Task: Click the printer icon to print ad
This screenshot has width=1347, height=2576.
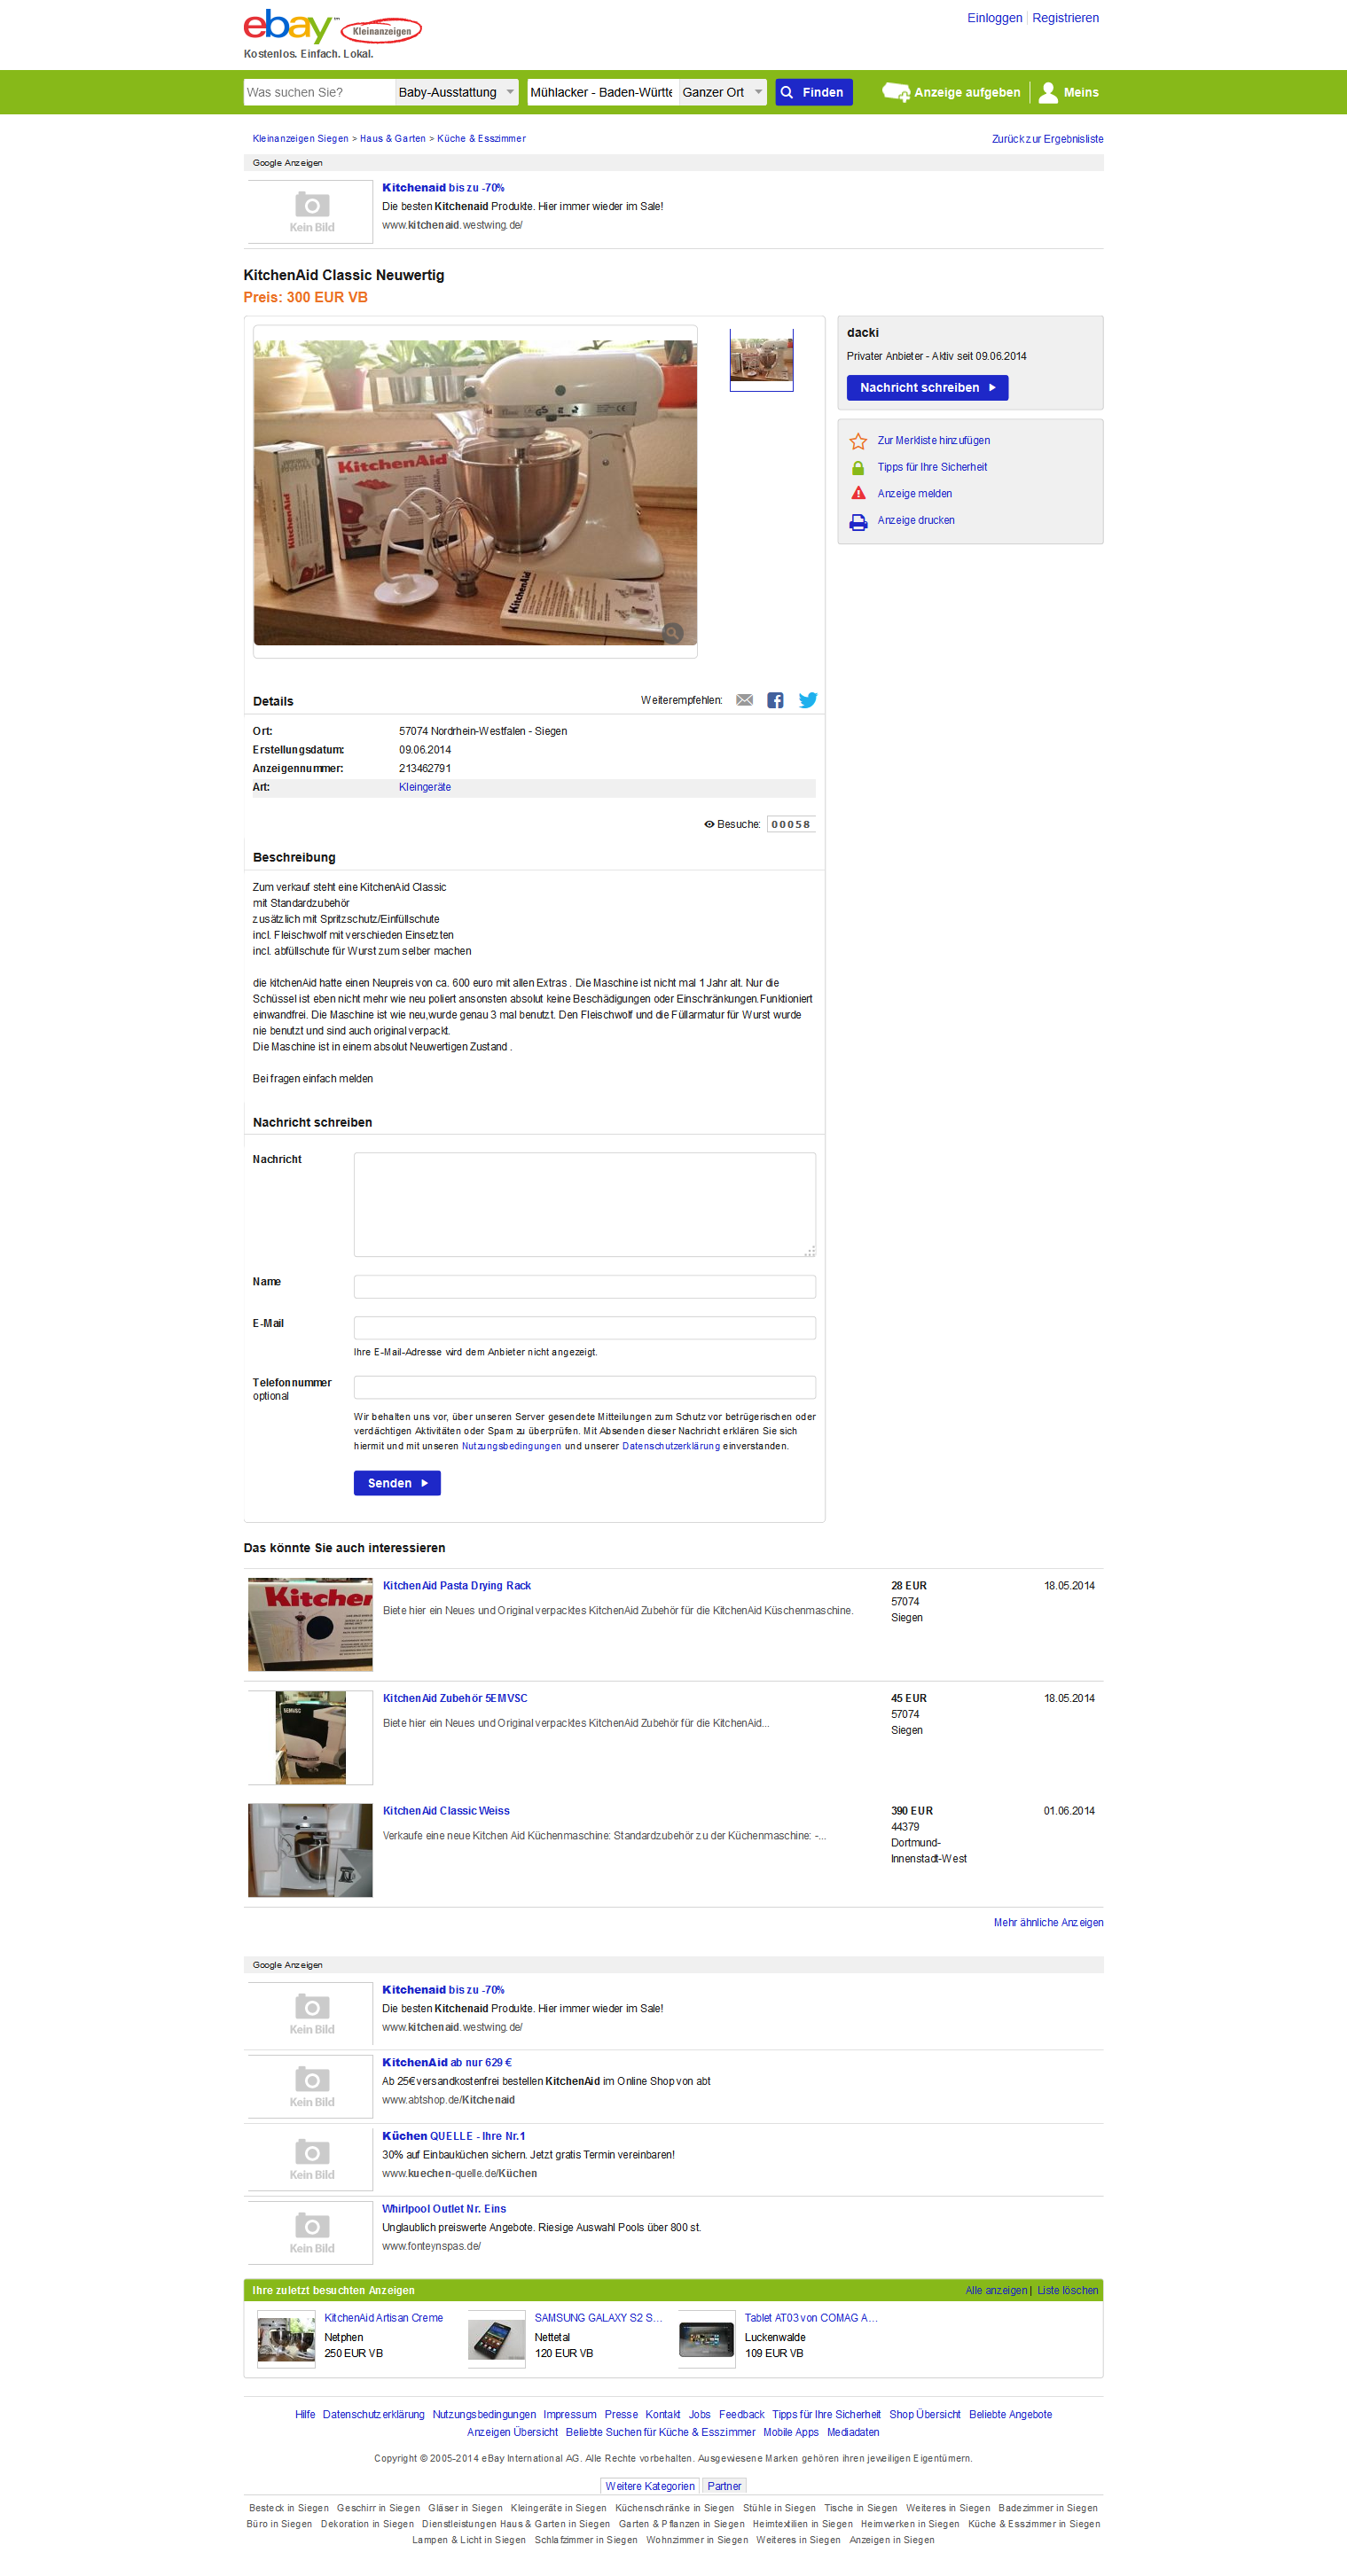Action: click(x=858, y=522)
